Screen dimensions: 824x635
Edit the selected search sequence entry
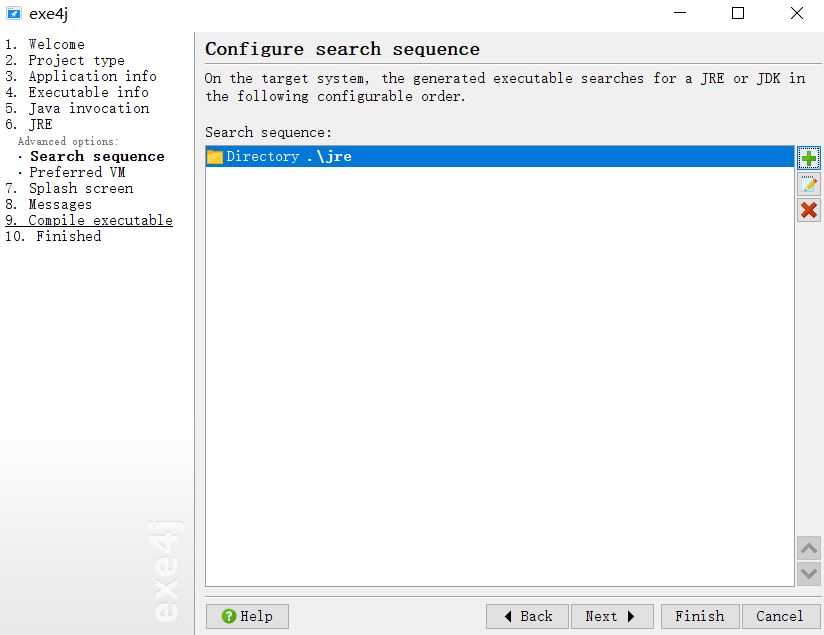tap(809, 184)
